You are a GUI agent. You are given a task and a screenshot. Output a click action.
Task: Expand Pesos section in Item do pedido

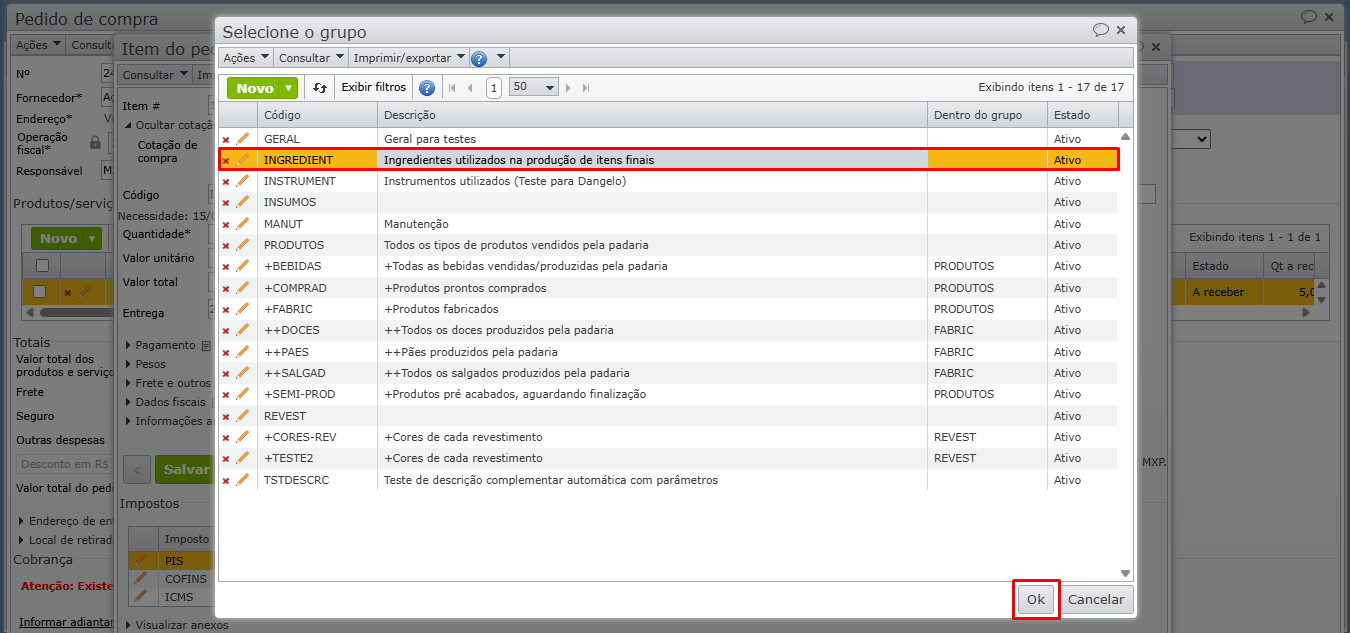[x=128, y=364]
